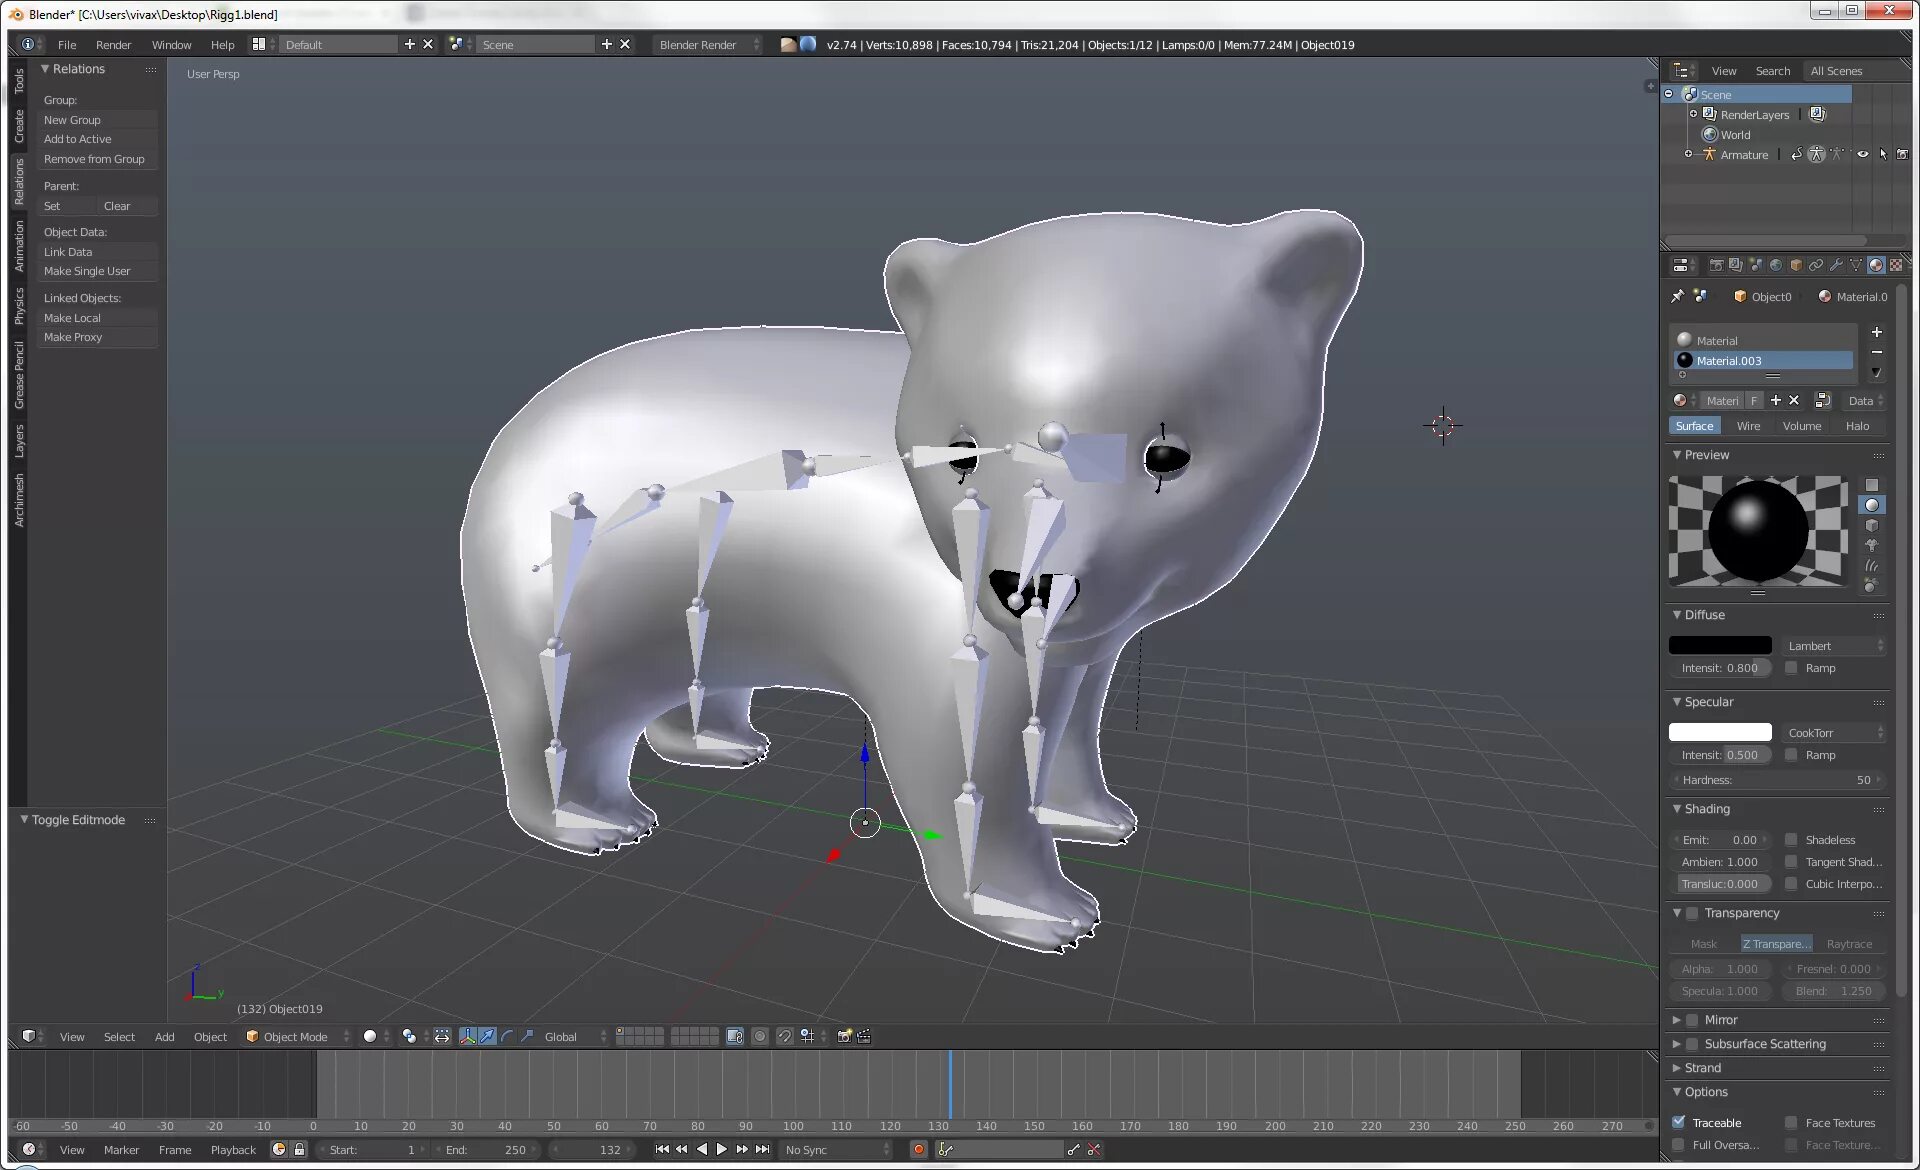1920x1170 pixels.
Task: Pin the properties context
Action: [x=1677, y=296]
